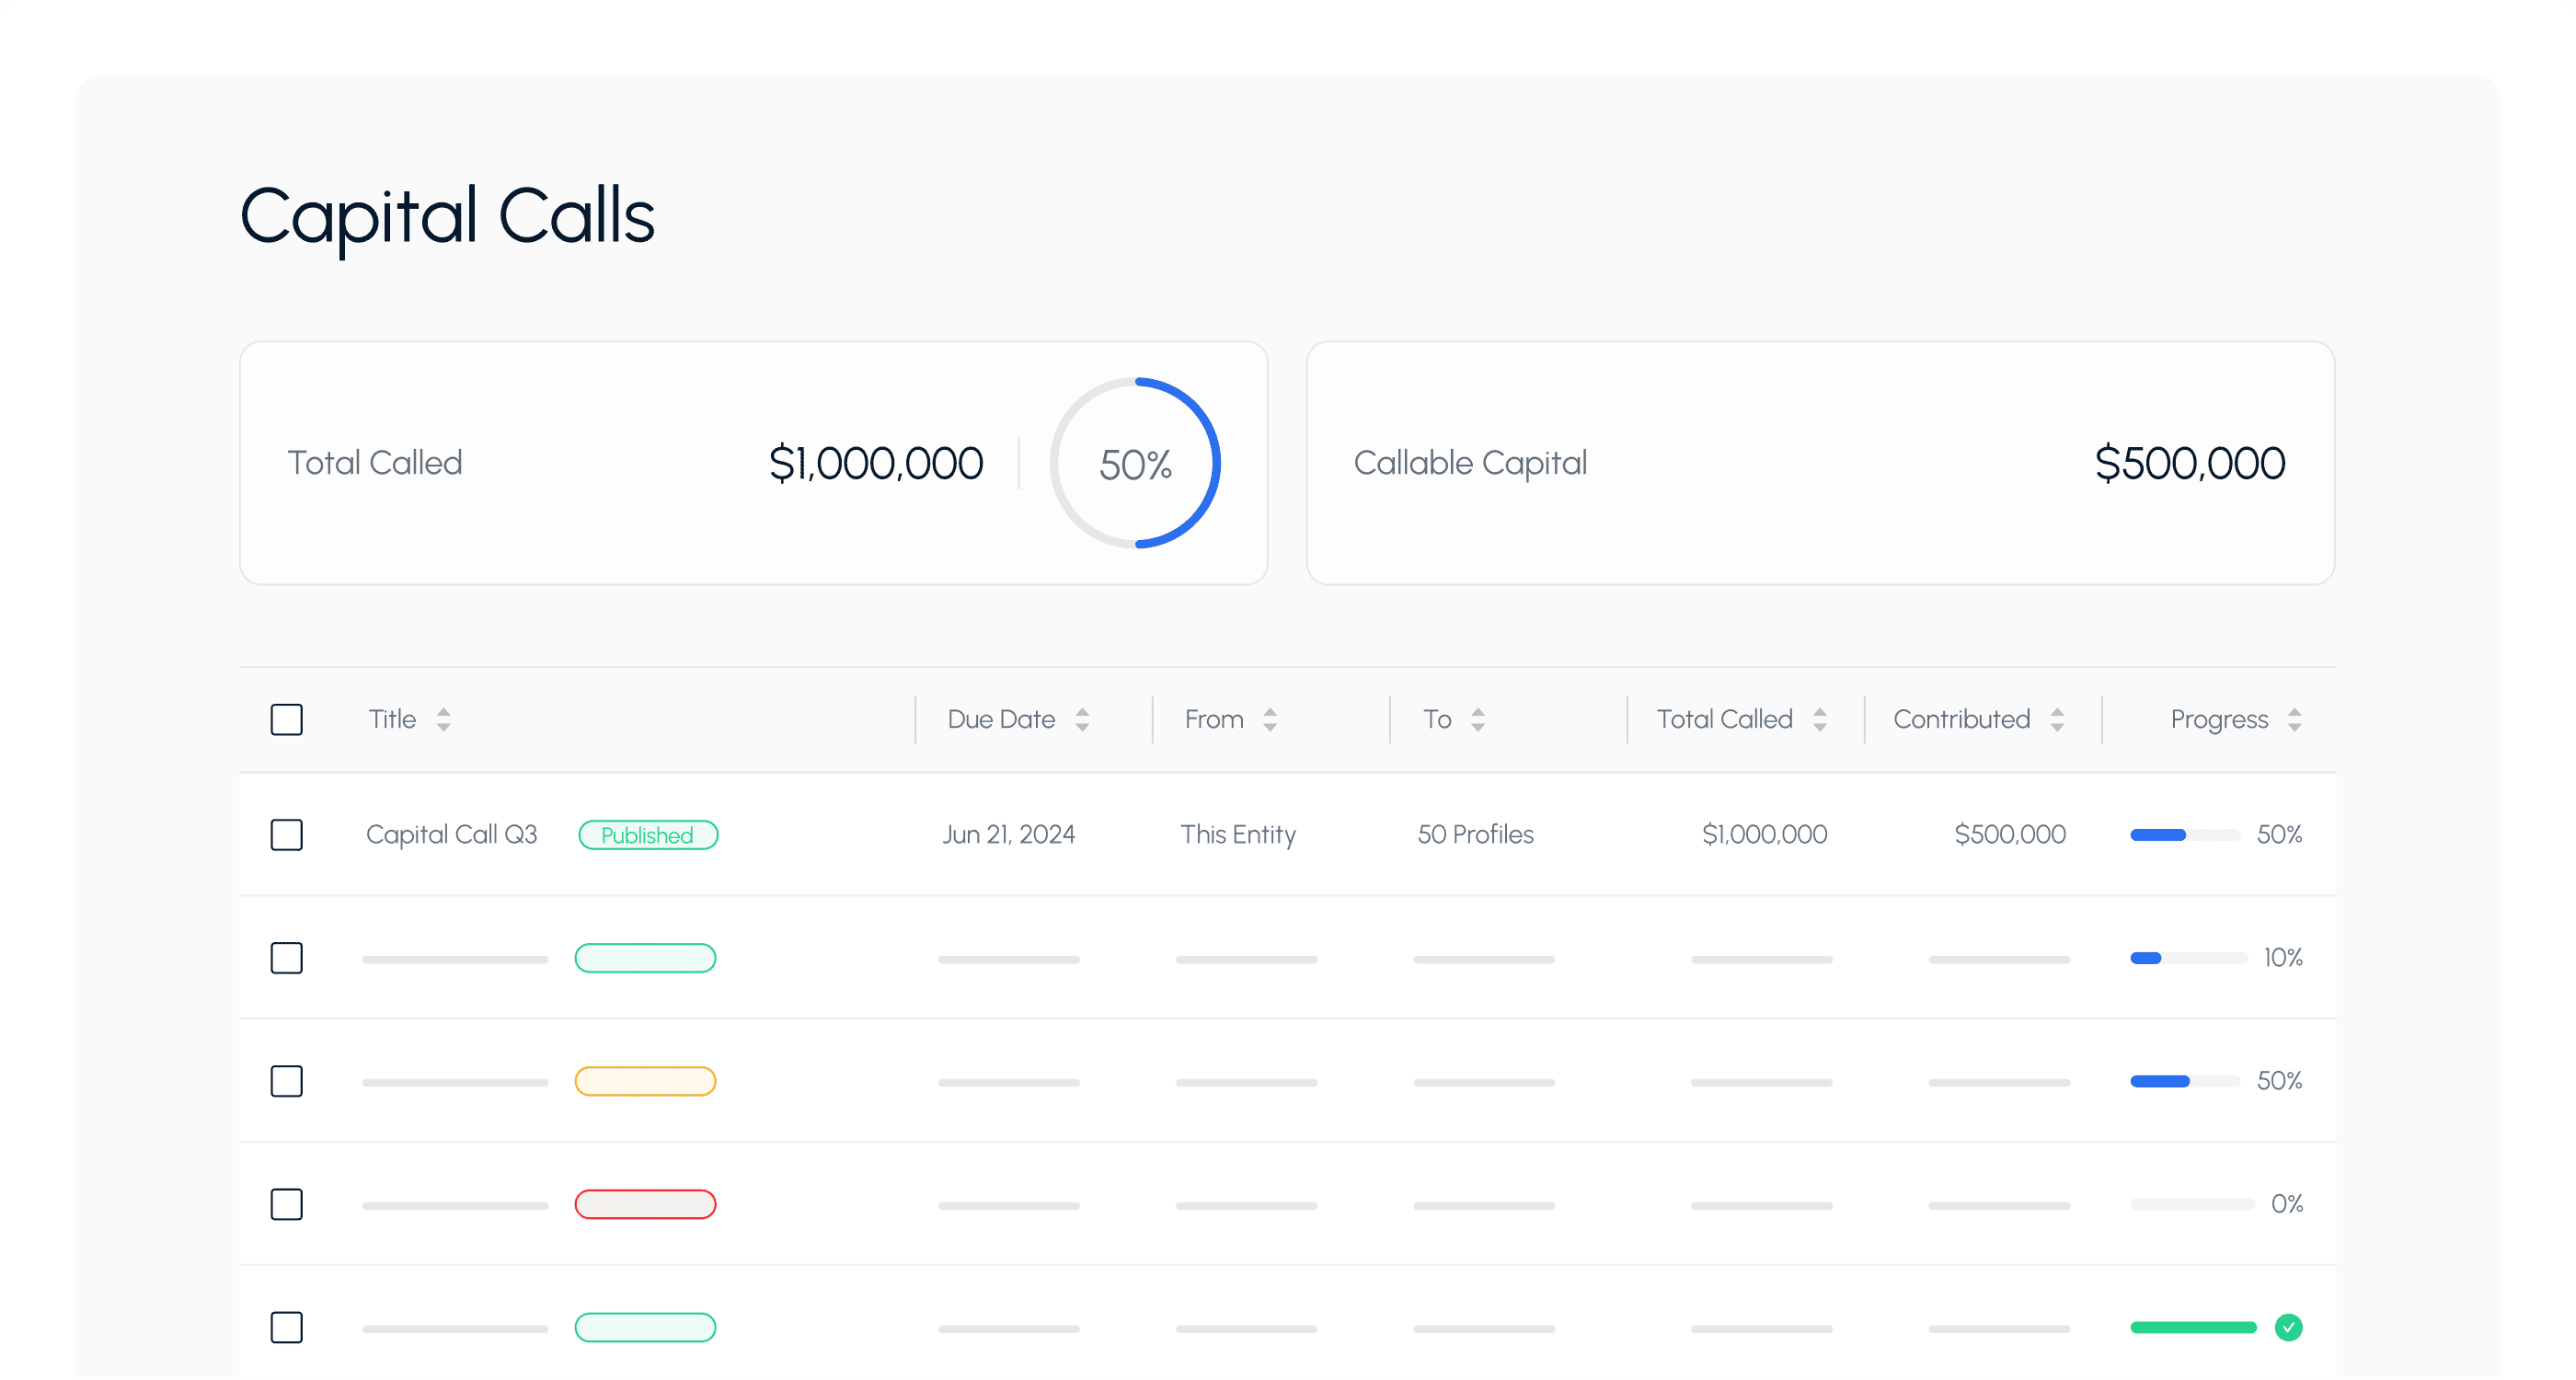This screenshot has width=2576, height=1380.
Task: Click the Total Called column header label
Action: 1724,720
